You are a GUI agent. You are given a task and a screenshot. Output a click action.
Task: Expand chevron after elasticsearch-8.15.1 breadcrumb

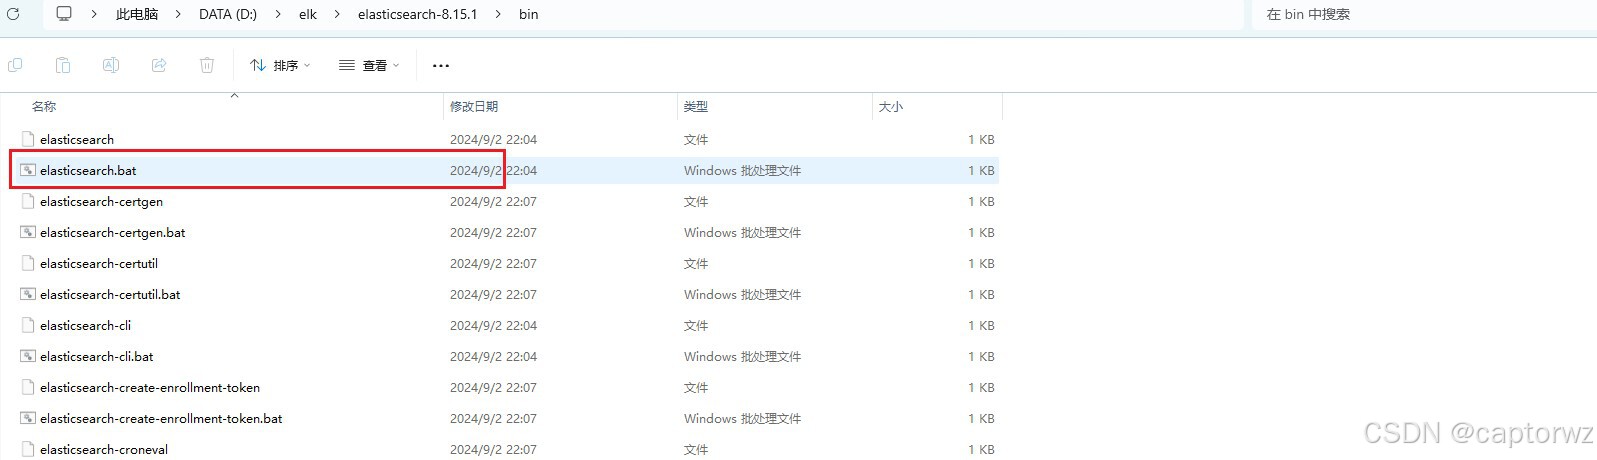(x=498, y=14)
